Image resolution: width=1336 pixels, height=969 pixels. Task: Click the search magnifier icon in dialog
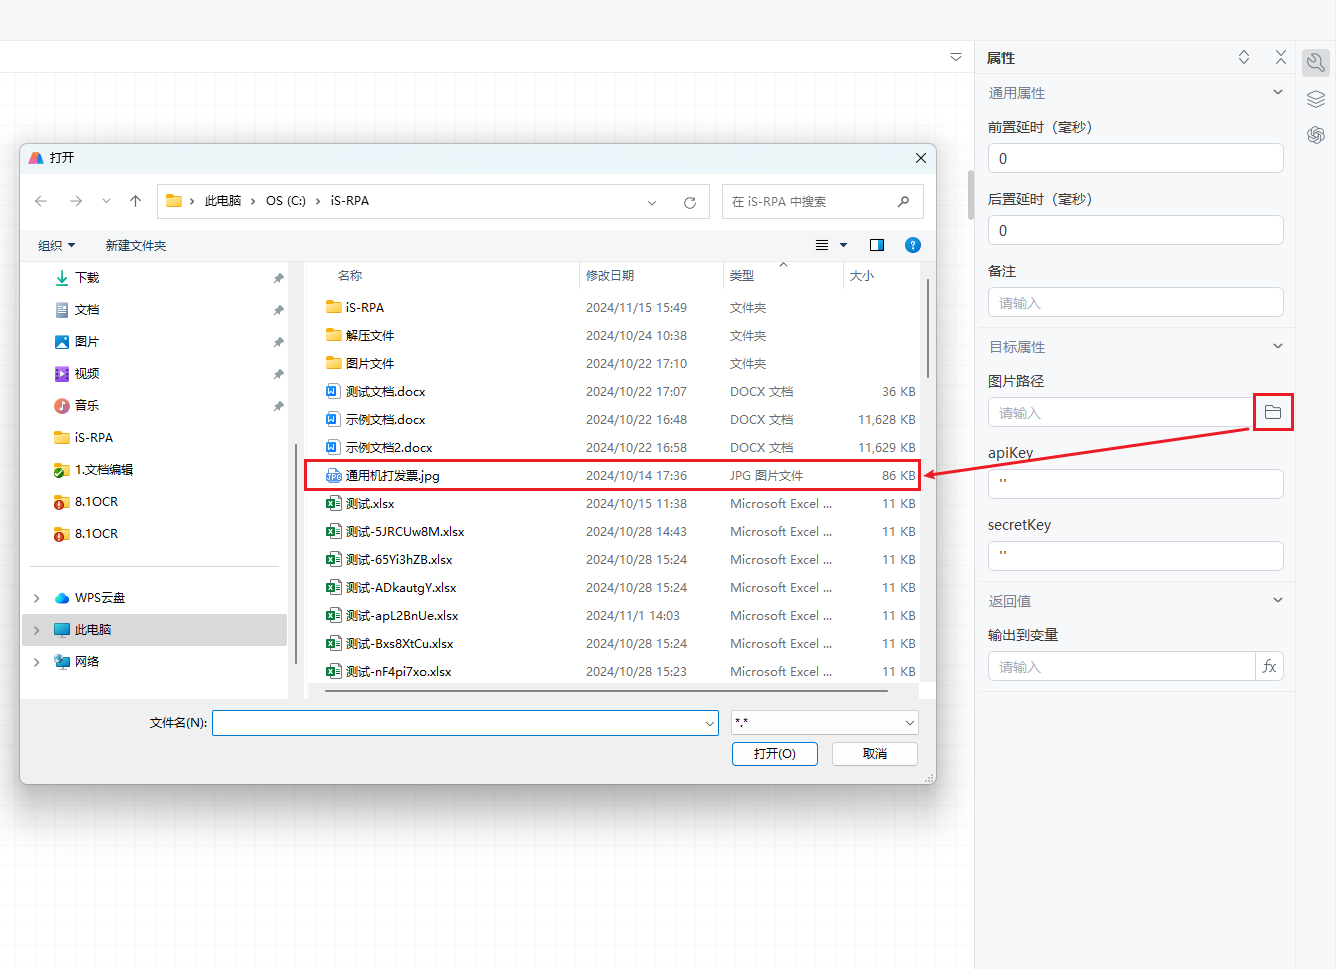[x=903, y=201]
